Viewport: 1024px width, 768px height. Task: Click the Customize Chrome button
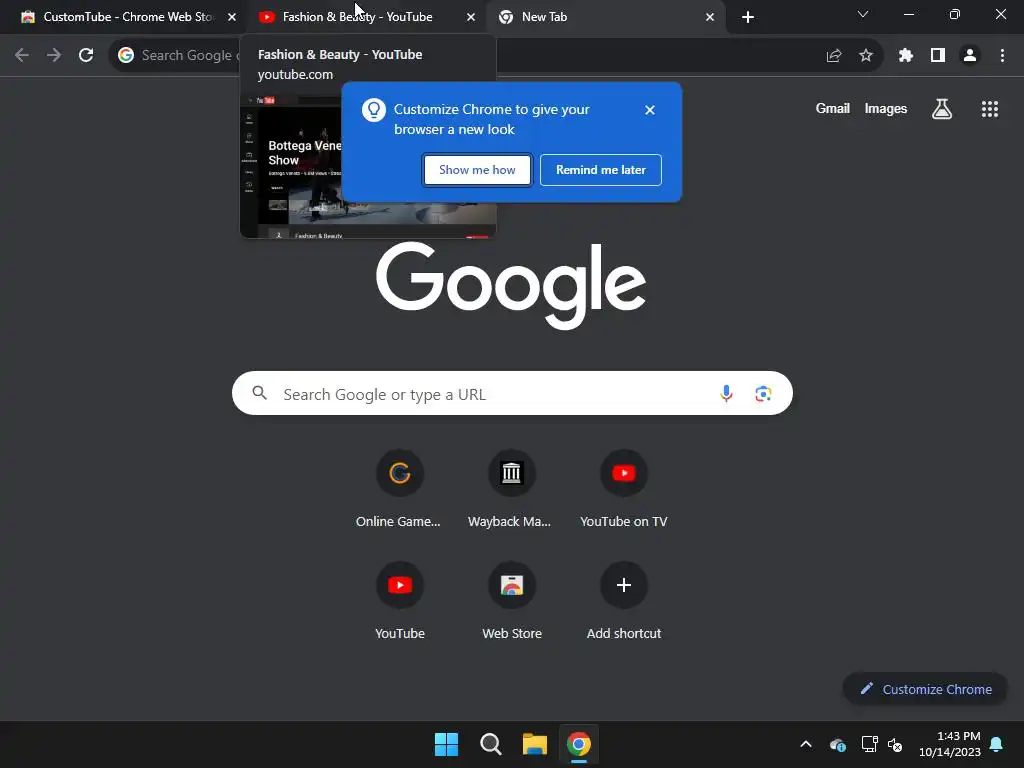(x=925, y=689)
